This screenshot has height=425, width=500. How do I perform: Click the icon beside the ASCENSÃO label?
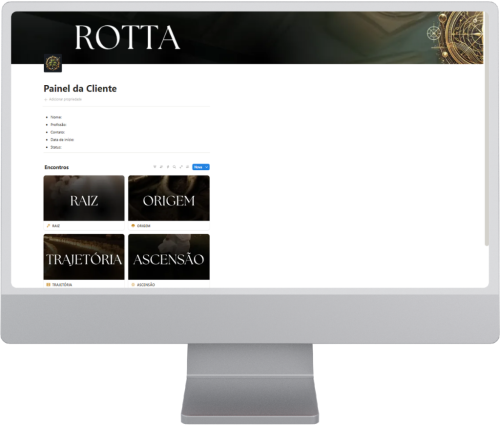[x=133, y=285]
